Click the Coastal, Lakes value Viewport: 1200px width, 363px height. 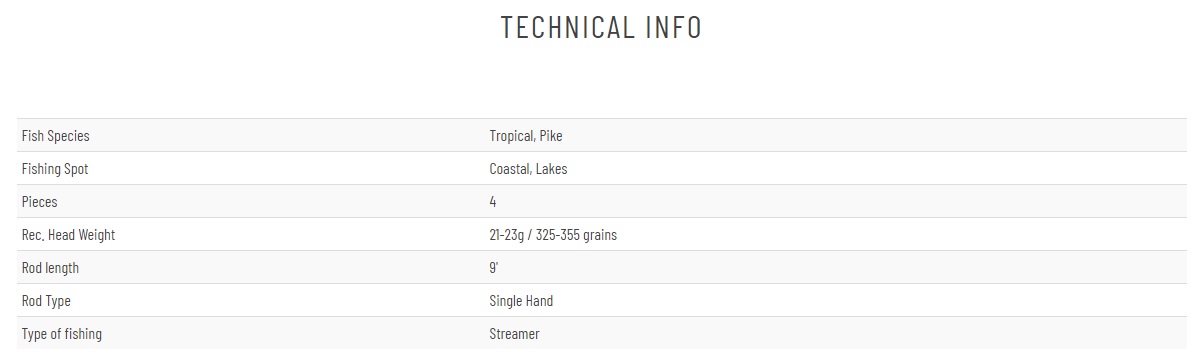tap(528, 169)
